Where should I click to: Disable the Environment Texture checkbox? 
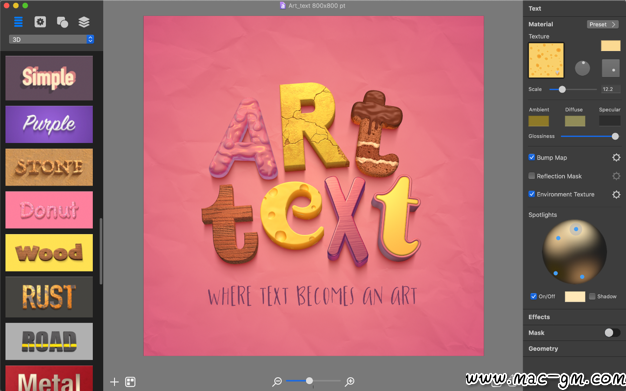531,194
